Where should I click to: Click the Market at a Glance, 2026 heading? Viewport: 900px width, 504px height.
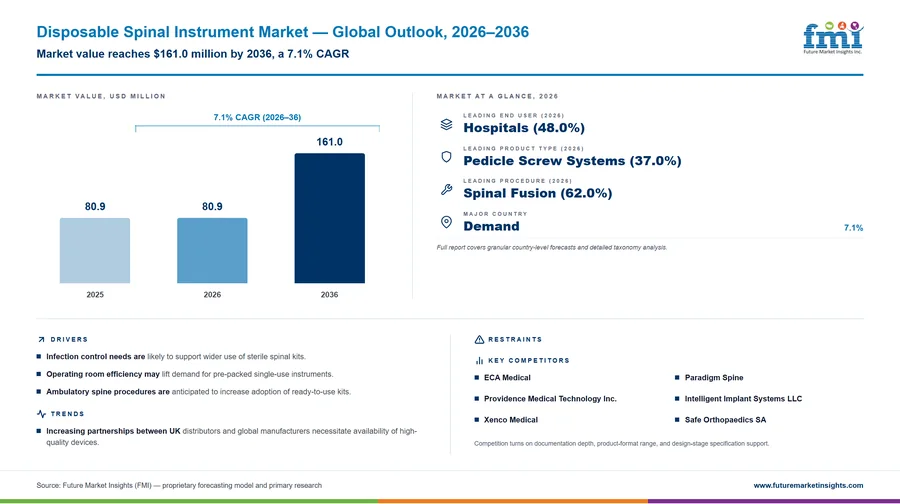[497, 96]
